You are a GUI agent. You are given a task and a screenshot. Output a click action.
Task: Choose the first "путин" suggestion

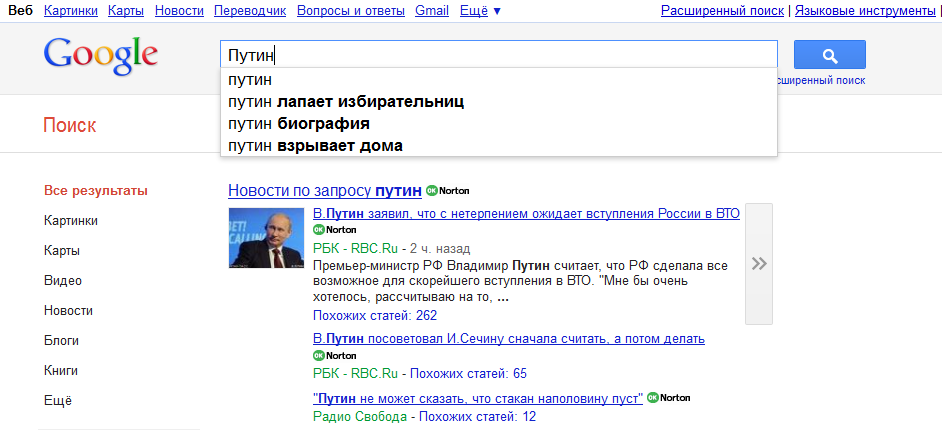pyautogui.click(x=250, y=80)
